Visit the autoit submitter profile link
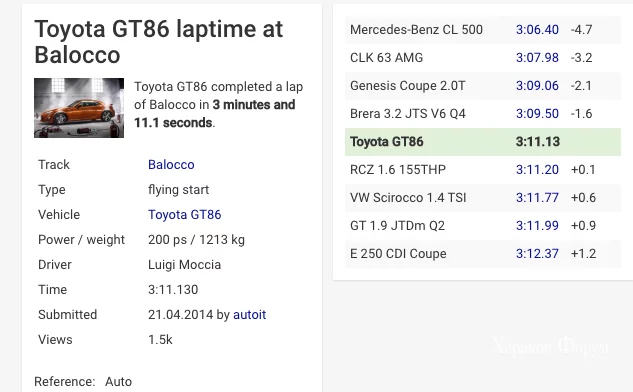The image size is (633, 392). pos(249,314)
